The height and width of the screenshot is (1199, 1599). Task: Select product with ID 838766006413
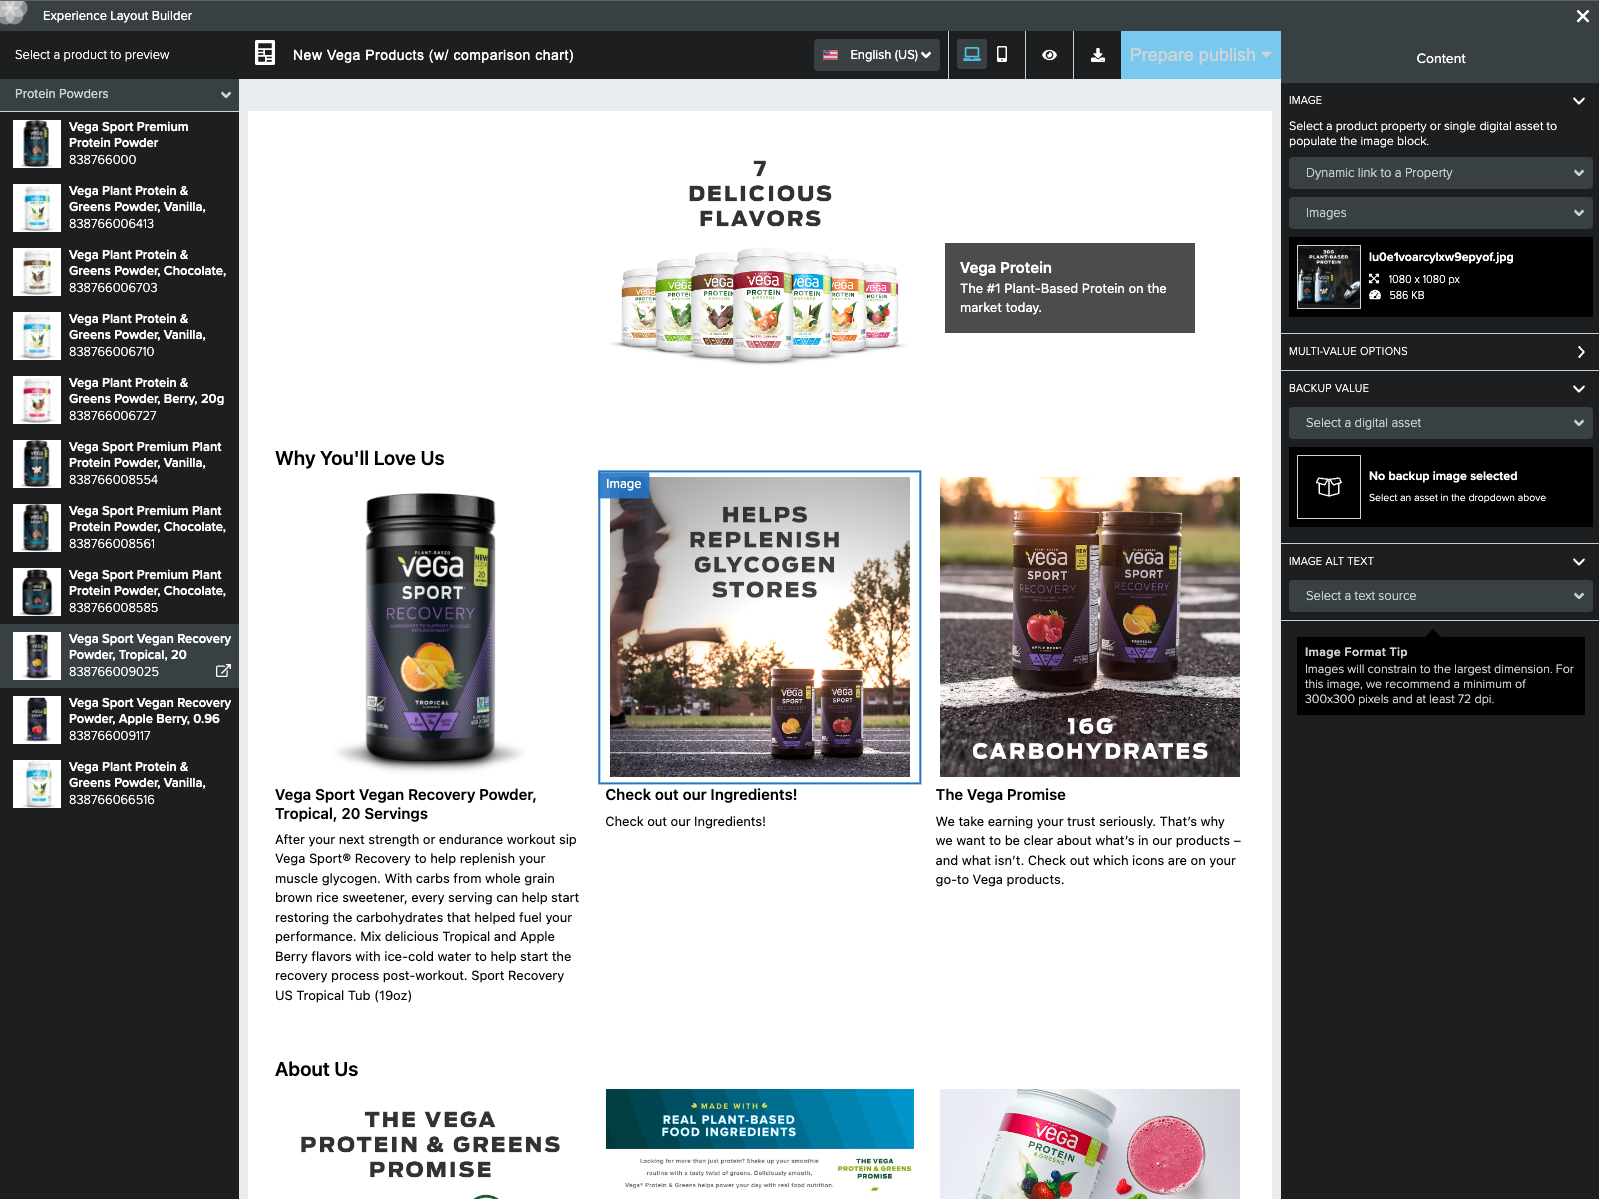click(x=120, y=207)
